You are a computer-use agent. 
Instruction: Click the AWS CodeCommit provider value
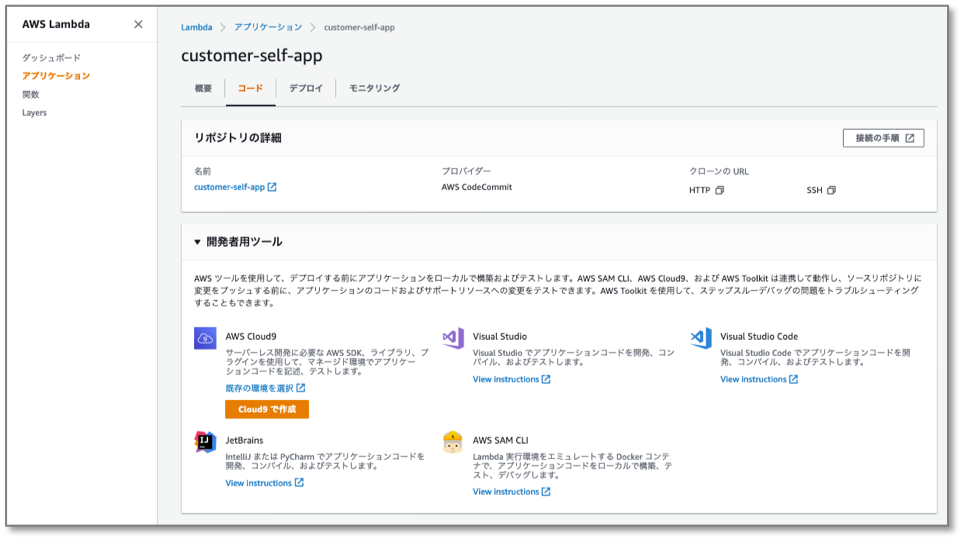coord(477,187)
